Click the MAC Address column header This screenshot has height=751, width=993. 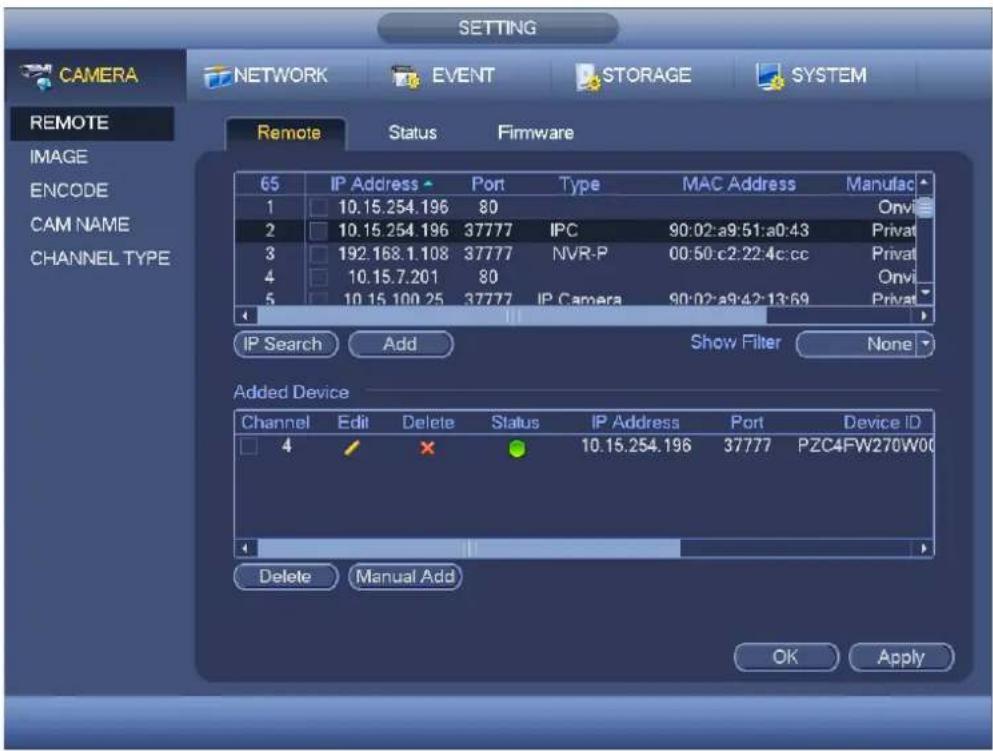pos(738,184)
